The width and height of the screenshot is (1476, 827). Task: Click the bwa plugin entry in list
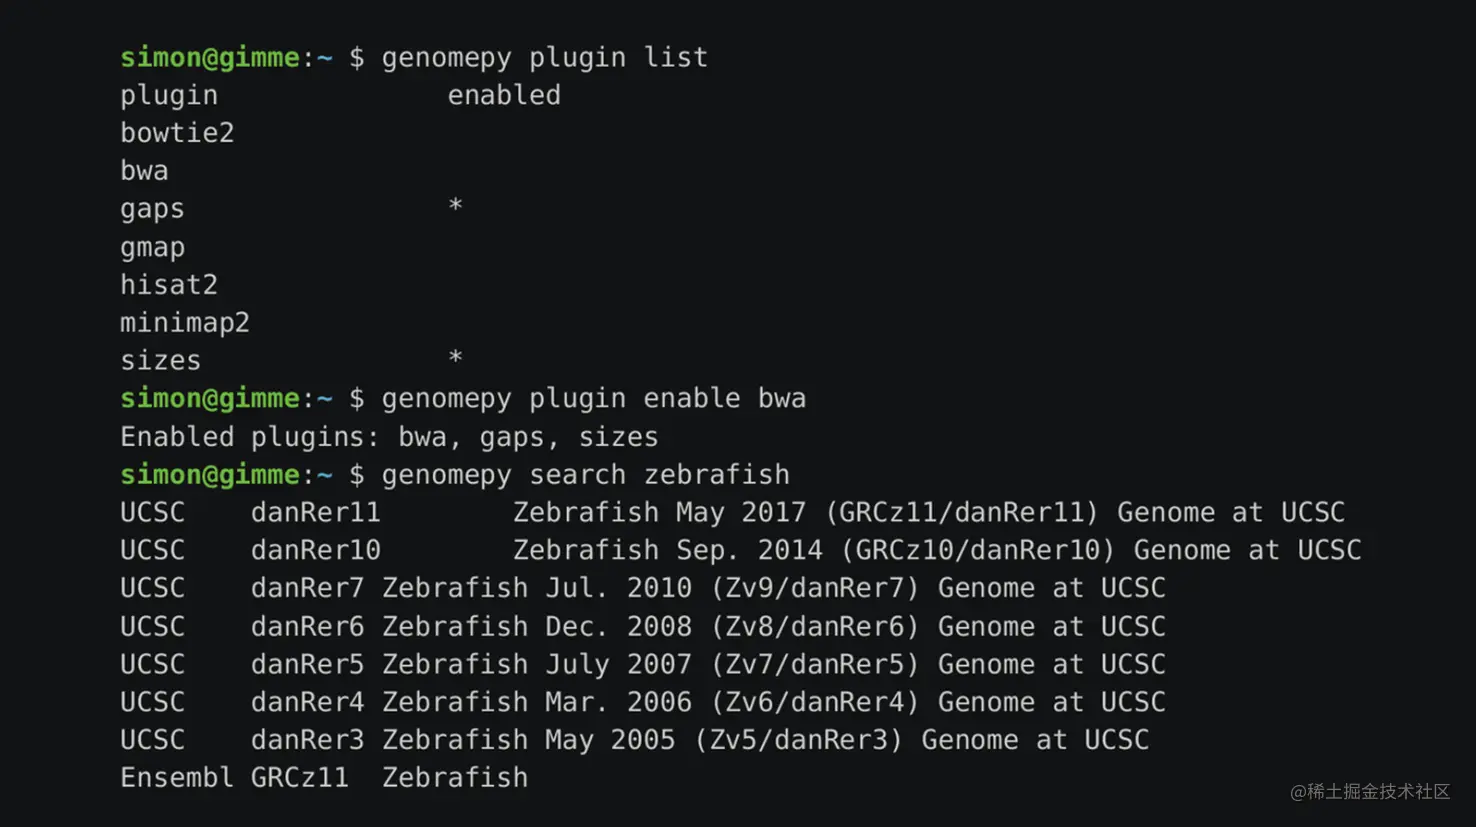144,171
